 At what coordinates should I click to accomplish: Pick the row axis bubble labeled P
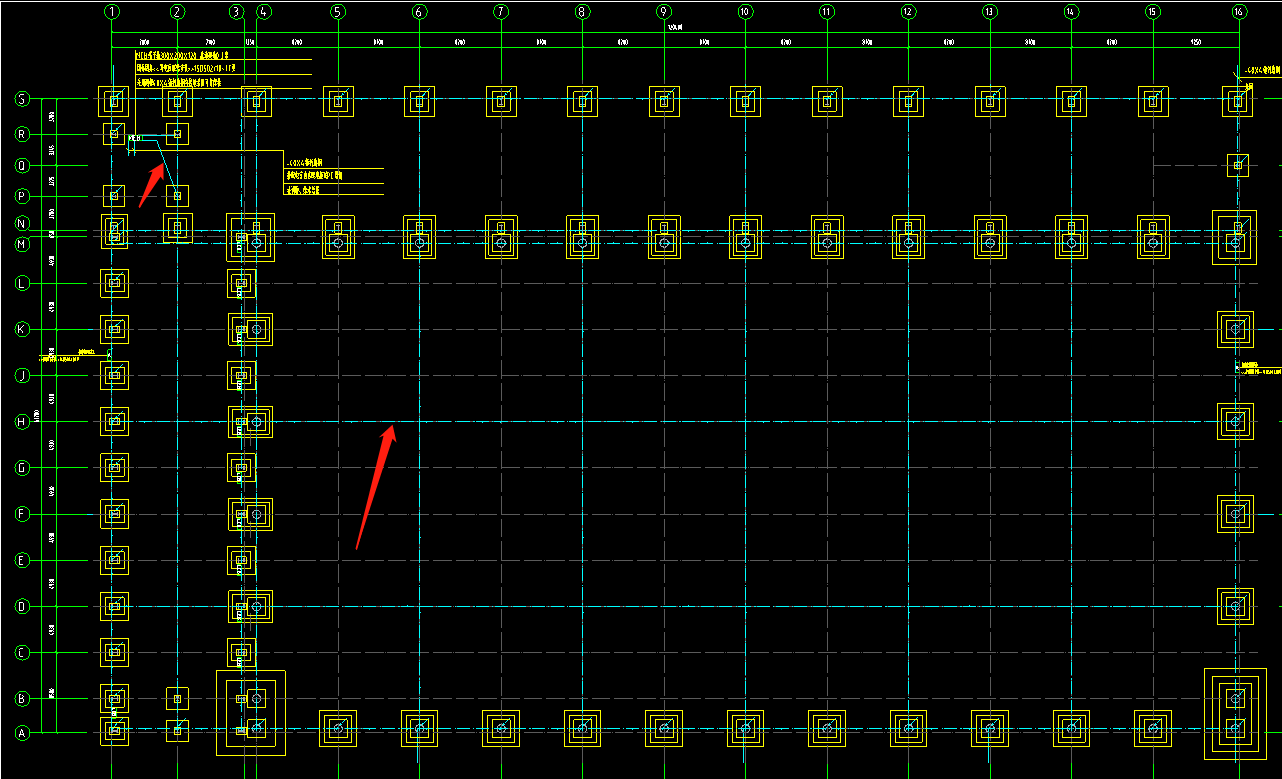(21, 196)
